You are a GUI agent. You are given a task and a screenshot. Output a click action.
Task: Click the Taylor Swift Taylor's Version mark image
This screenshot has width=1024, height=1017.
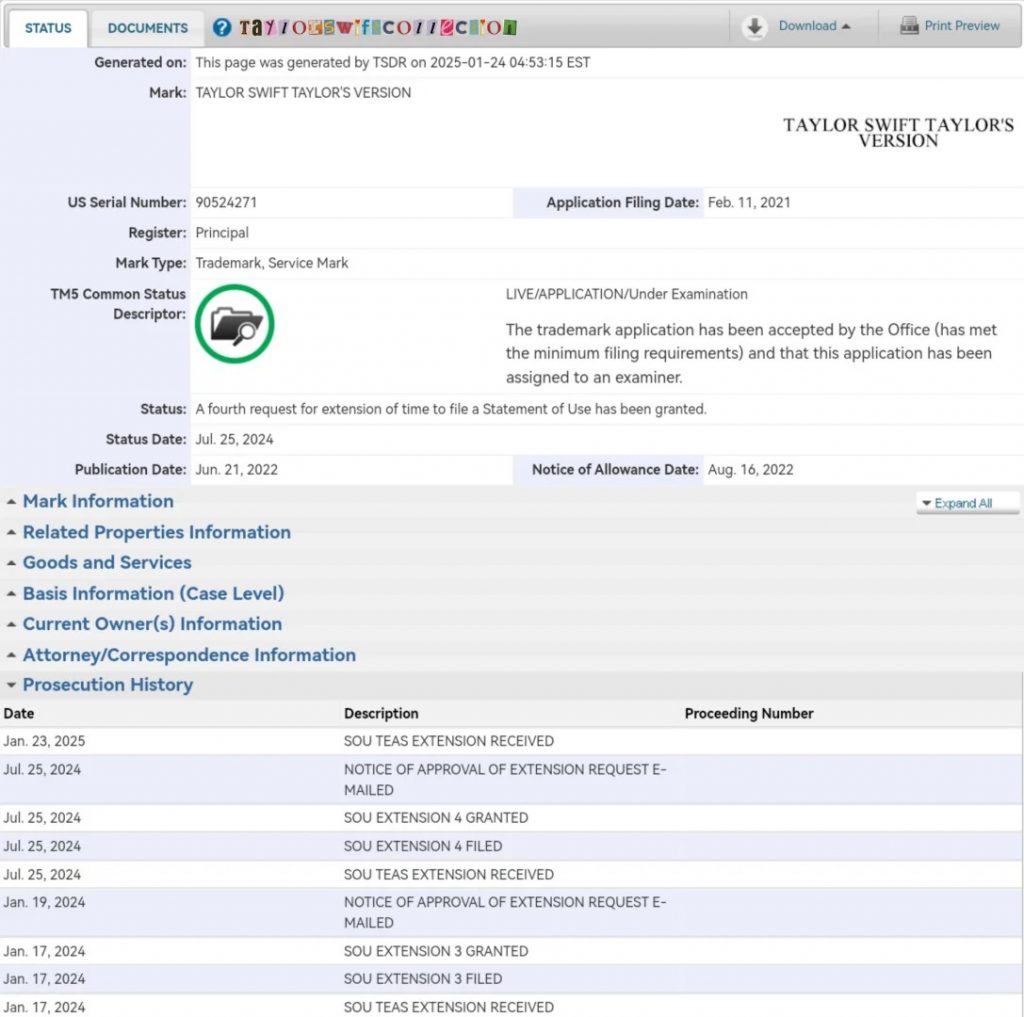[x=898, y=133]
